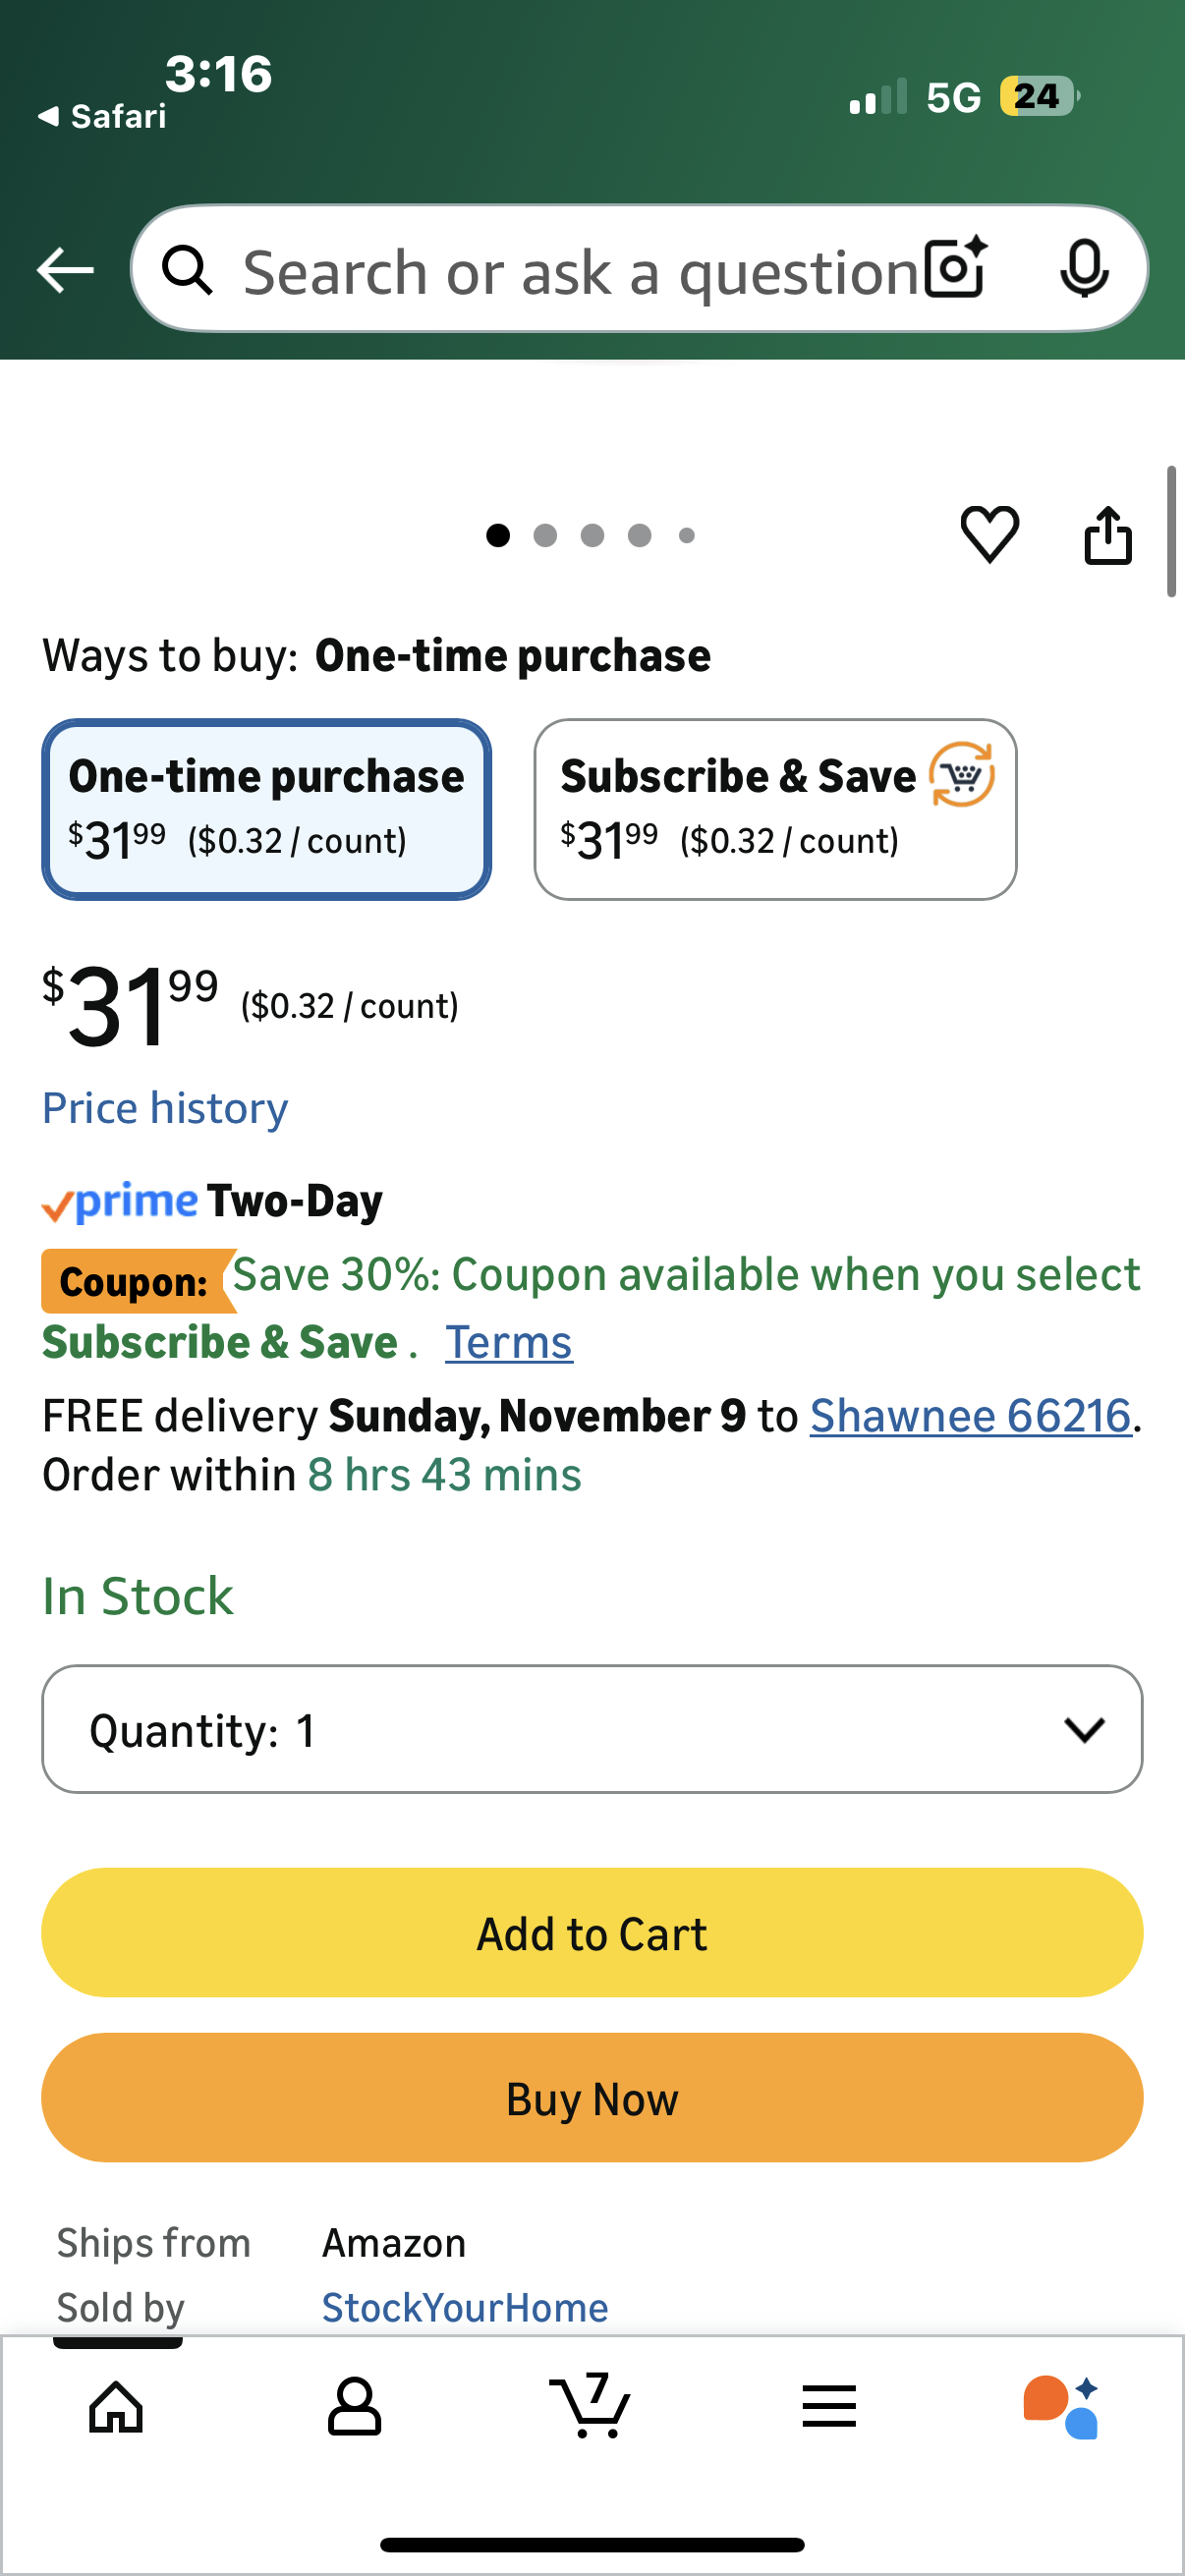The image size is (1185, 2576).
Task: View second product image dot
Action: pos(545,536)
